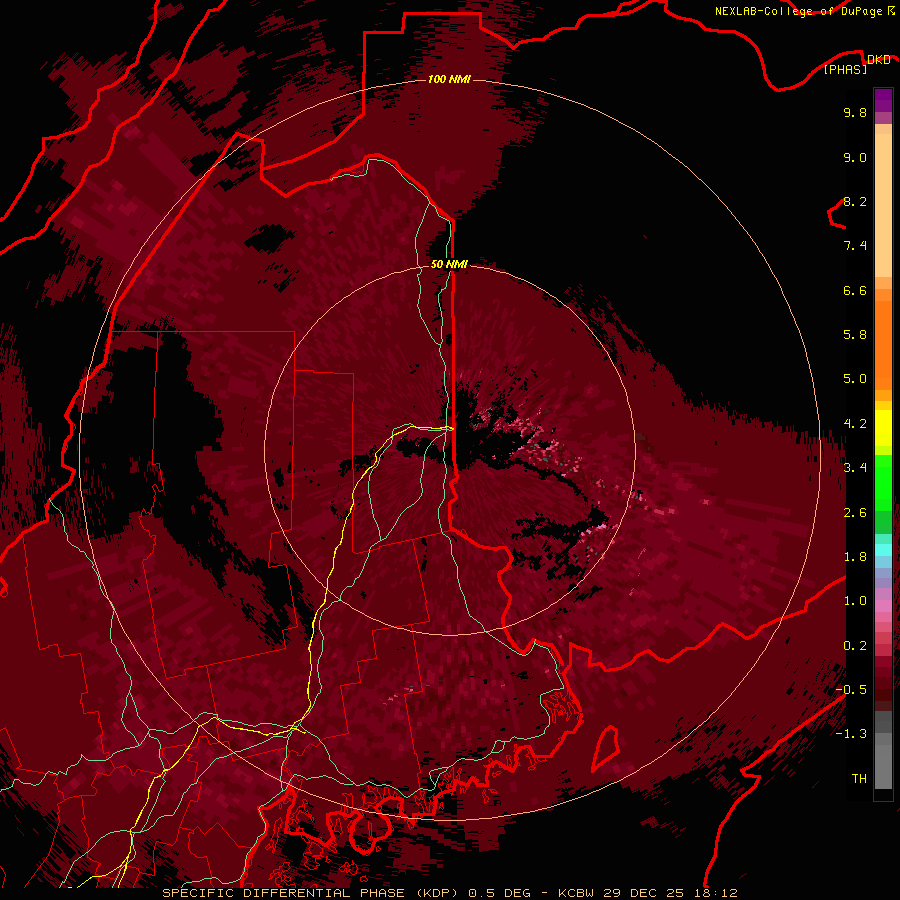Click the bright yellow color bar segment

coord(883,428)
